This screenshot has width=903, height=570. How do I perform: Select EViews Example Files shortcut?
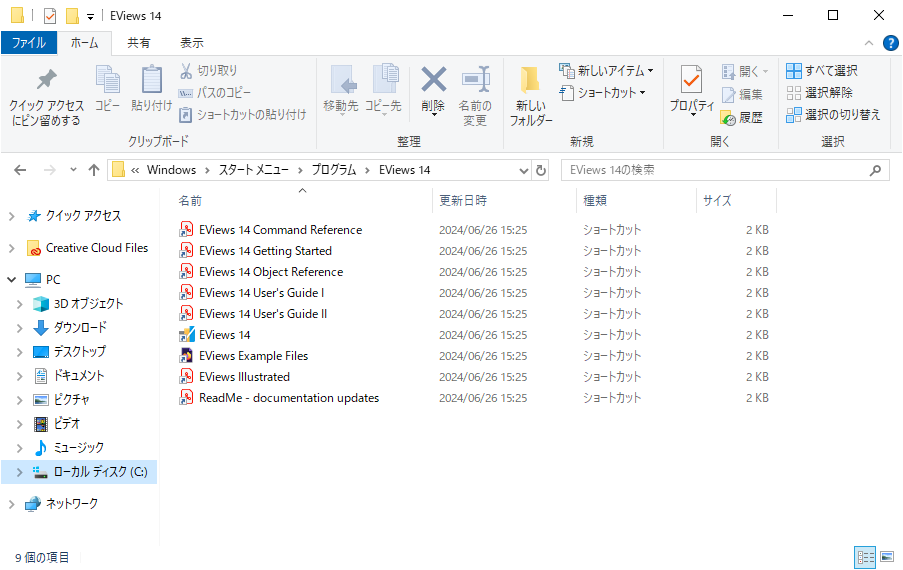(253, 356)
